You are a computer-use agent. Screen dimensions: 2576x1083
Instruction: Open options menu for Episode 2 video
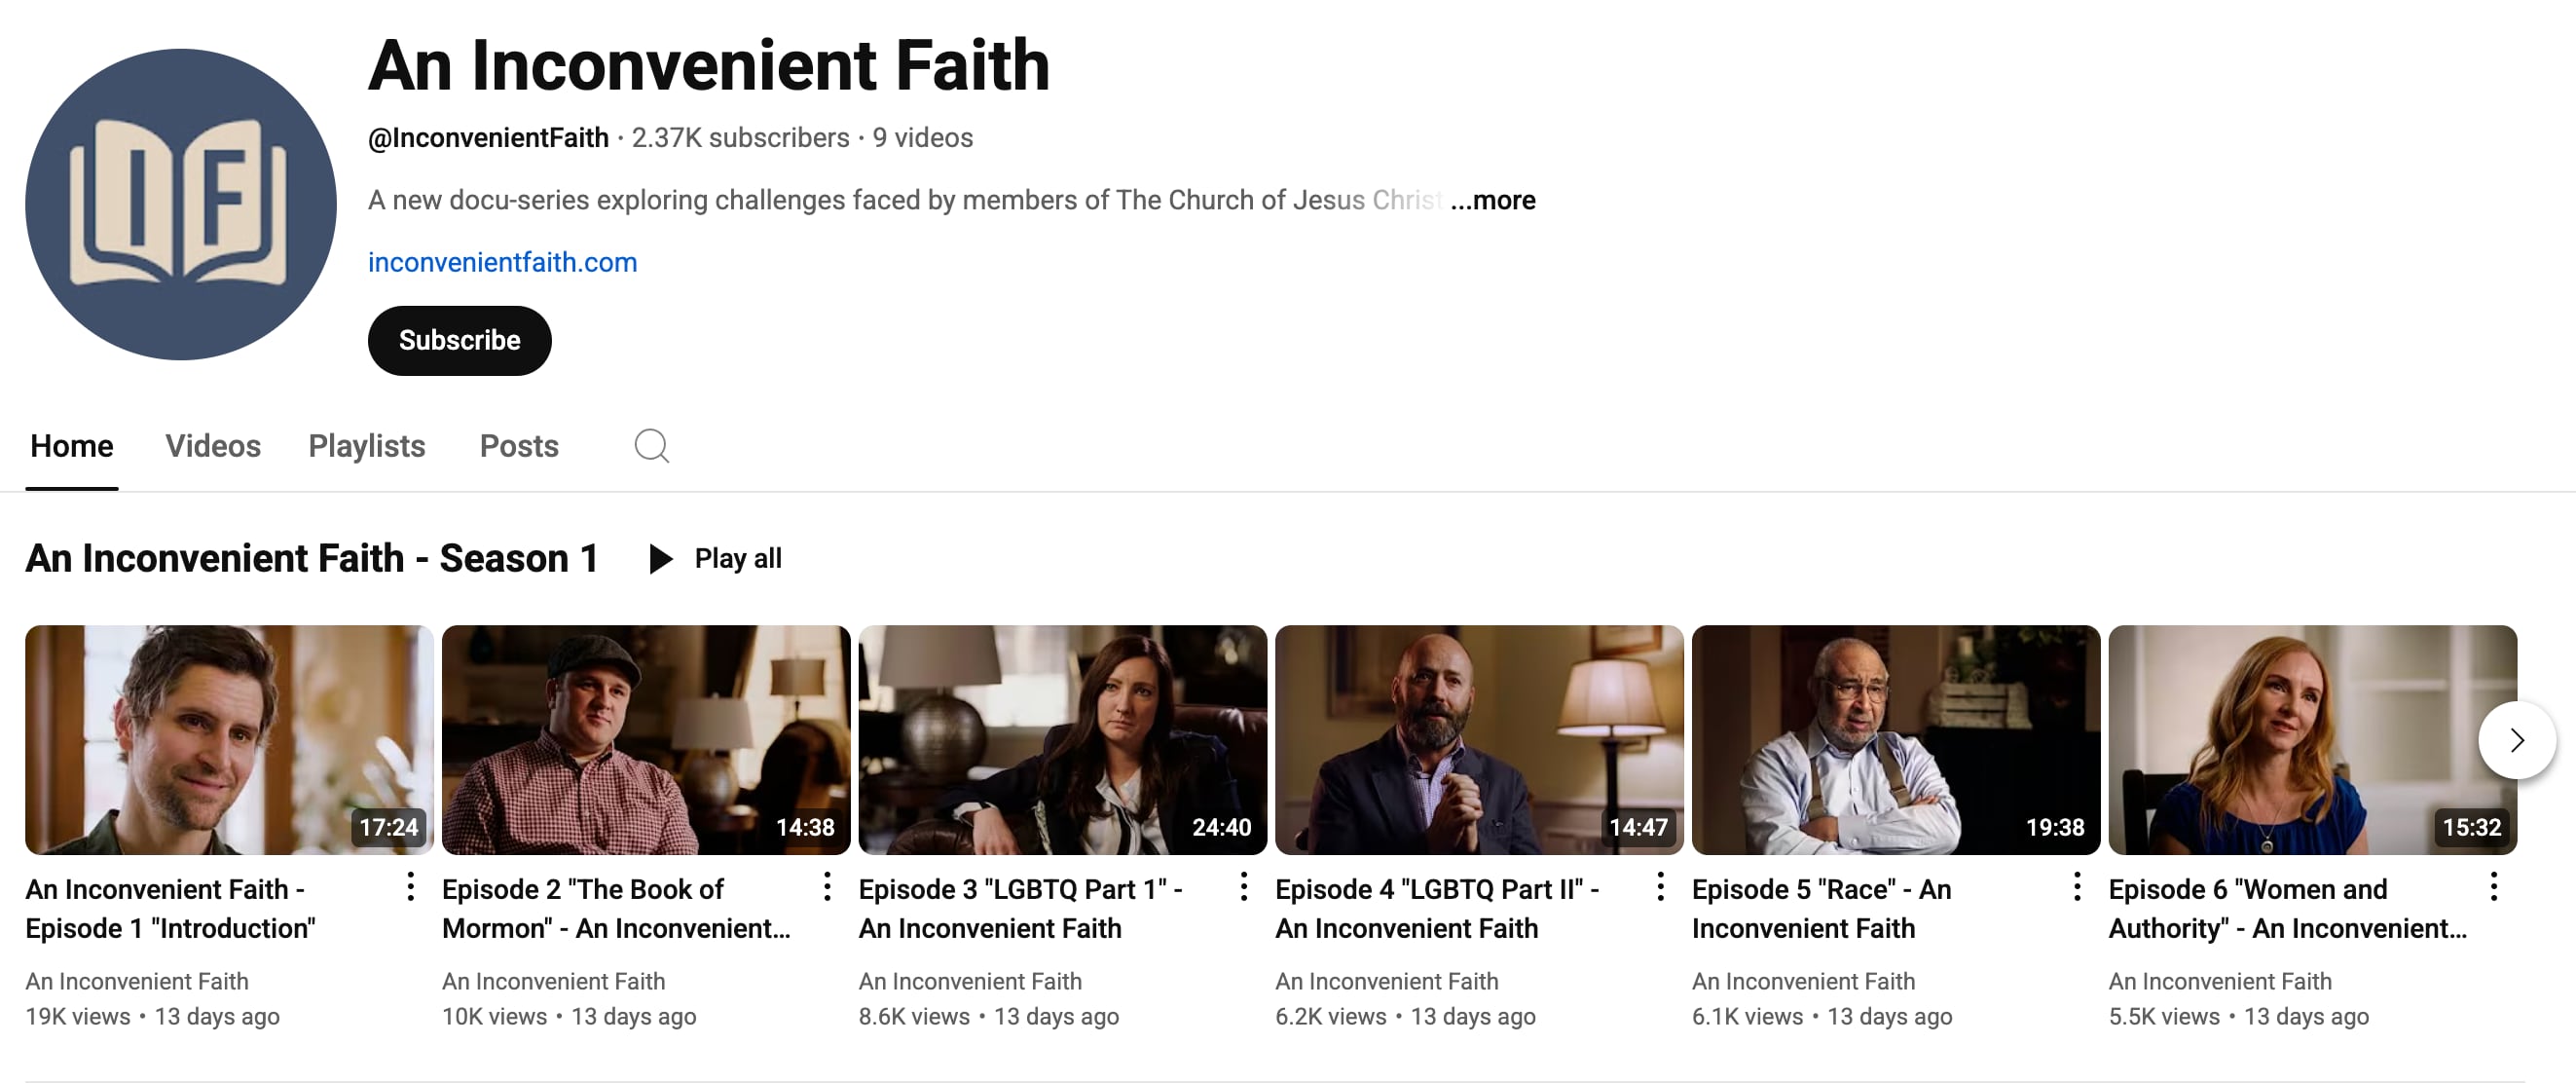(x=827, y=888)
